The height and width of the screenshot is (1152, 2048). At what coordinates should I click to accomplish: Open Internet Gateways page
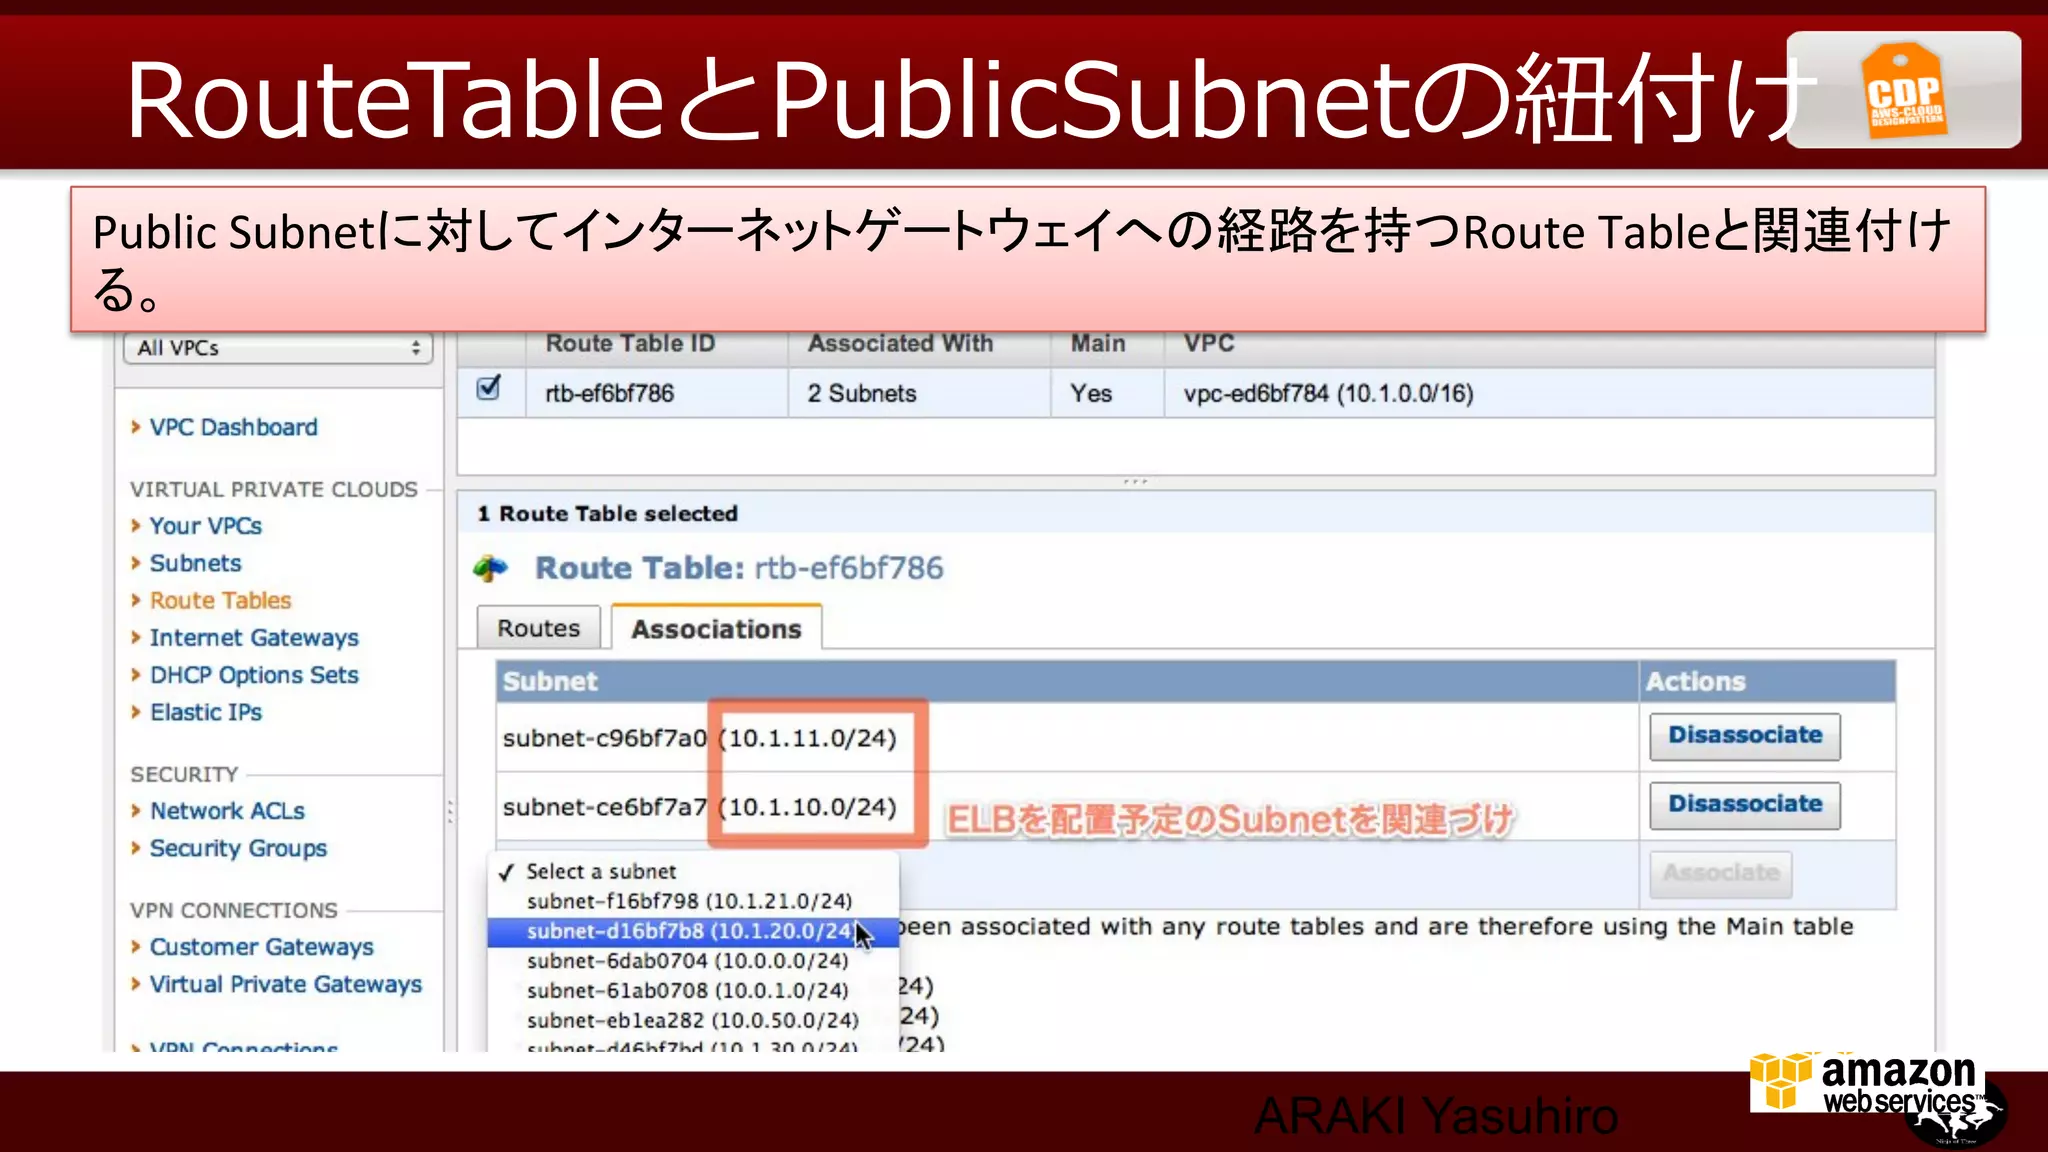[x=254, y=638]
